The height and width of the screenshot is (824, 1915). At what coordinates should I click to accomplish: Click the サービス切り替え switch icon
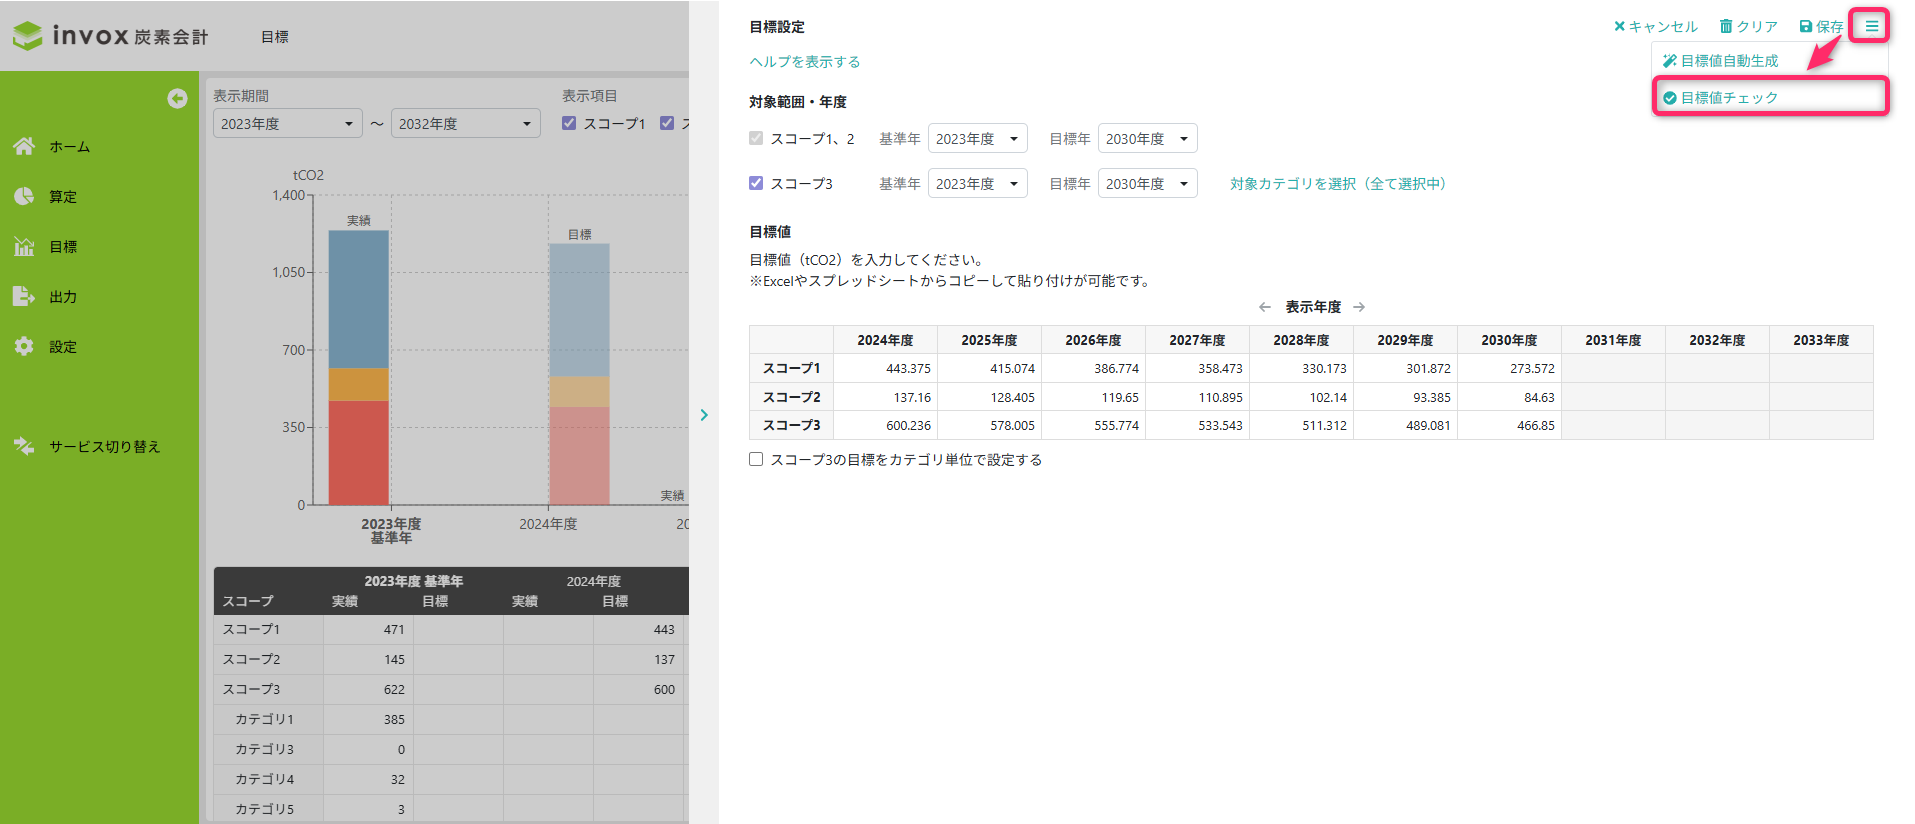[x=24, y=446]
